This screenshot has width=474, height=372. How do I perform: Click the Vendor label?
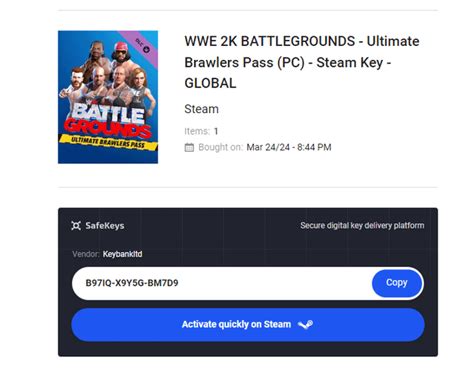tap(86, 254)
